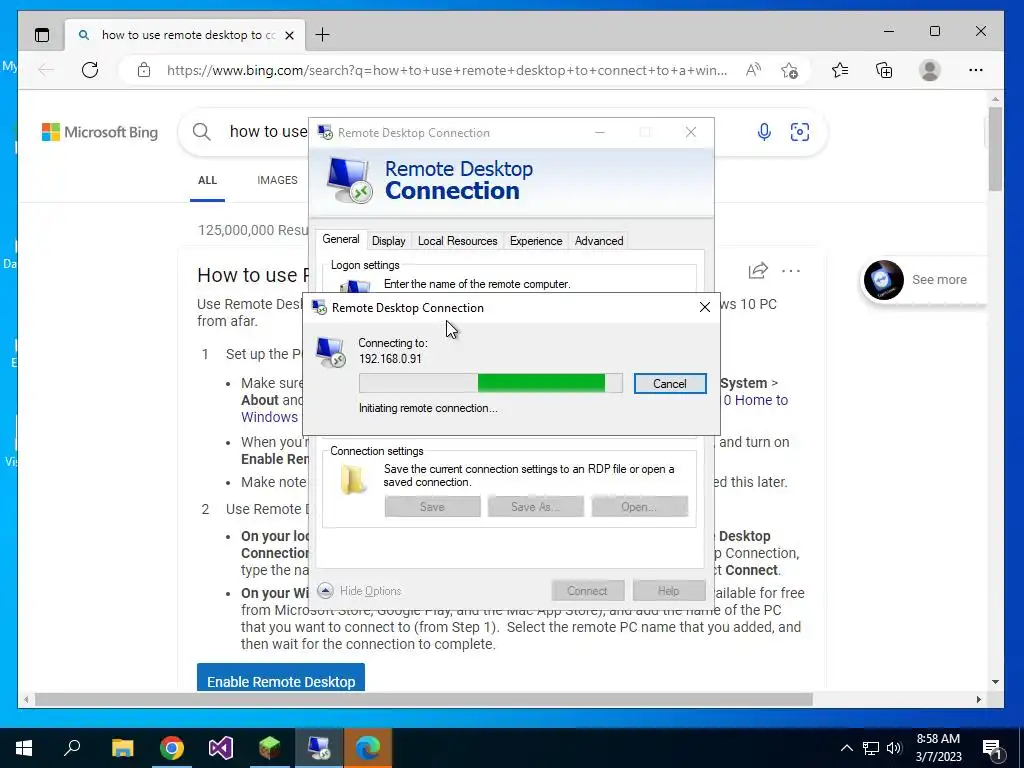This screenshot has height=768, width=1024.
Task: Open Visual Studio from taskbar
Action: 221,748
